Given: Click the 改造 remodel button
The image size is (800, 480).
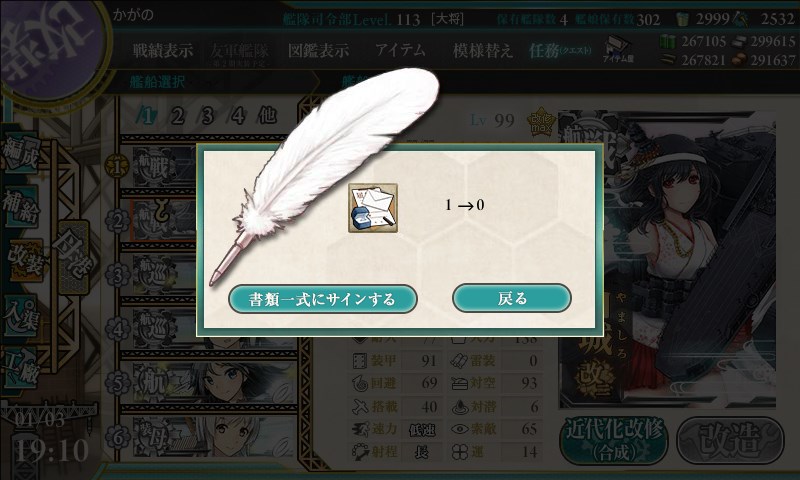Looking at the screenshot, I should coord(730,440).
